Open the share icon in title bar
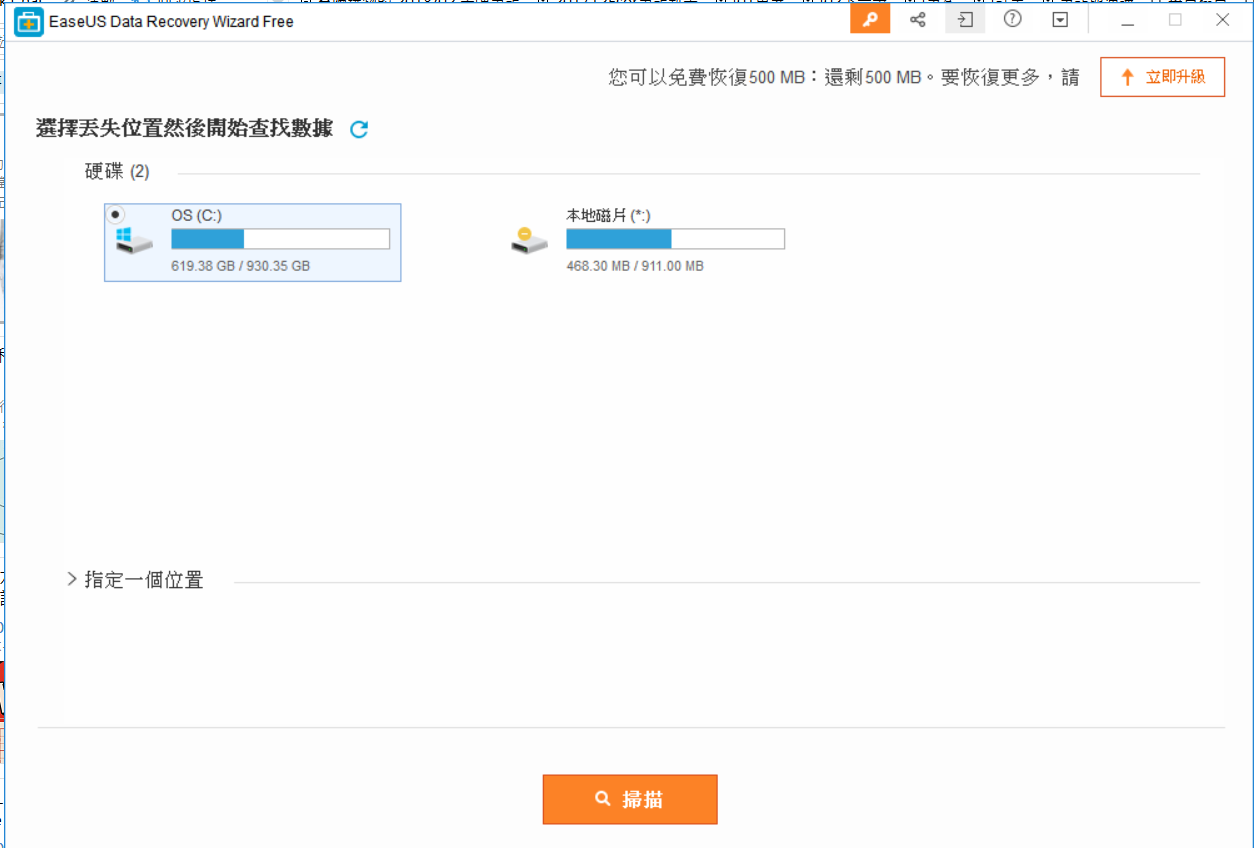This screenshot has width=1254, height=848. [918, 19]
